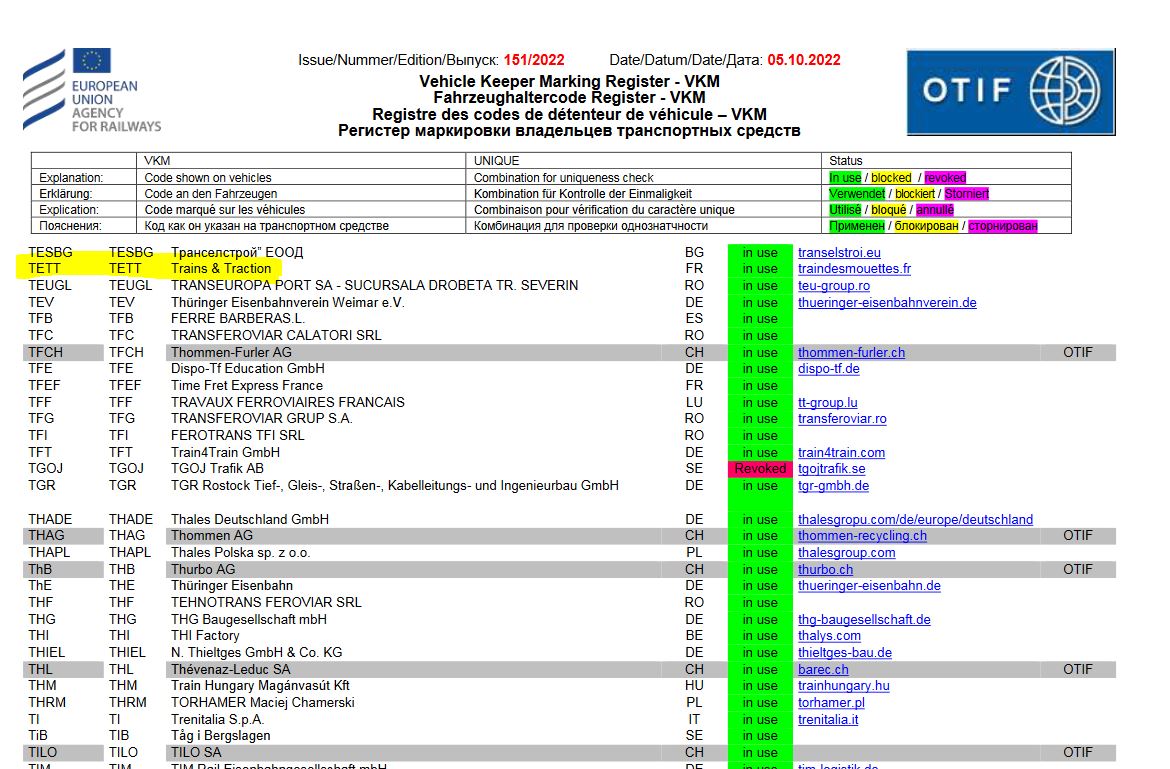Select the highlighted 'Trains & Traction' name

click(221, 269)
